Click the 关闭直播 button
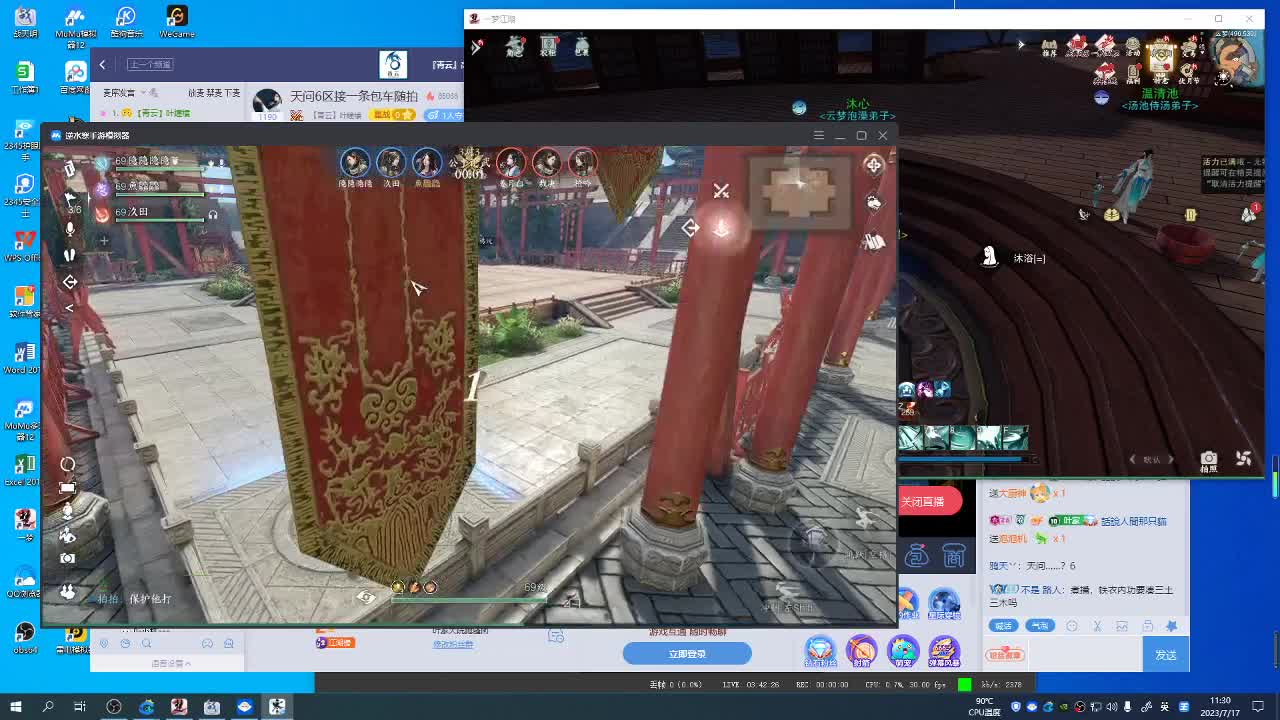 click(929, 501)
